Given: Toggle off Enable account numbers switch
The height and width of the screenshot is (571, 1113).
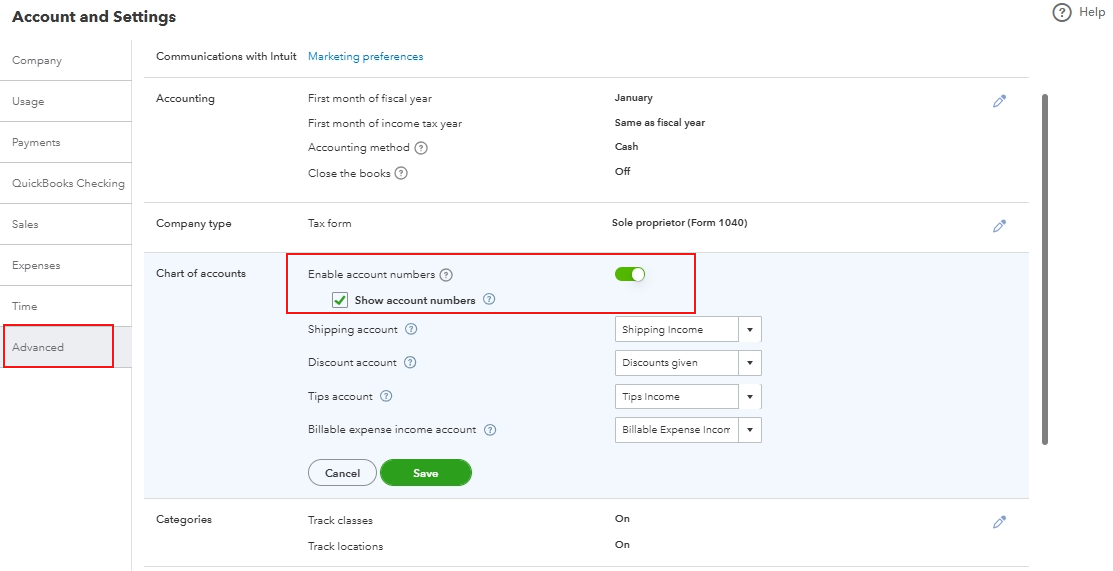Looking at the screenshot, I should point(630,274).
